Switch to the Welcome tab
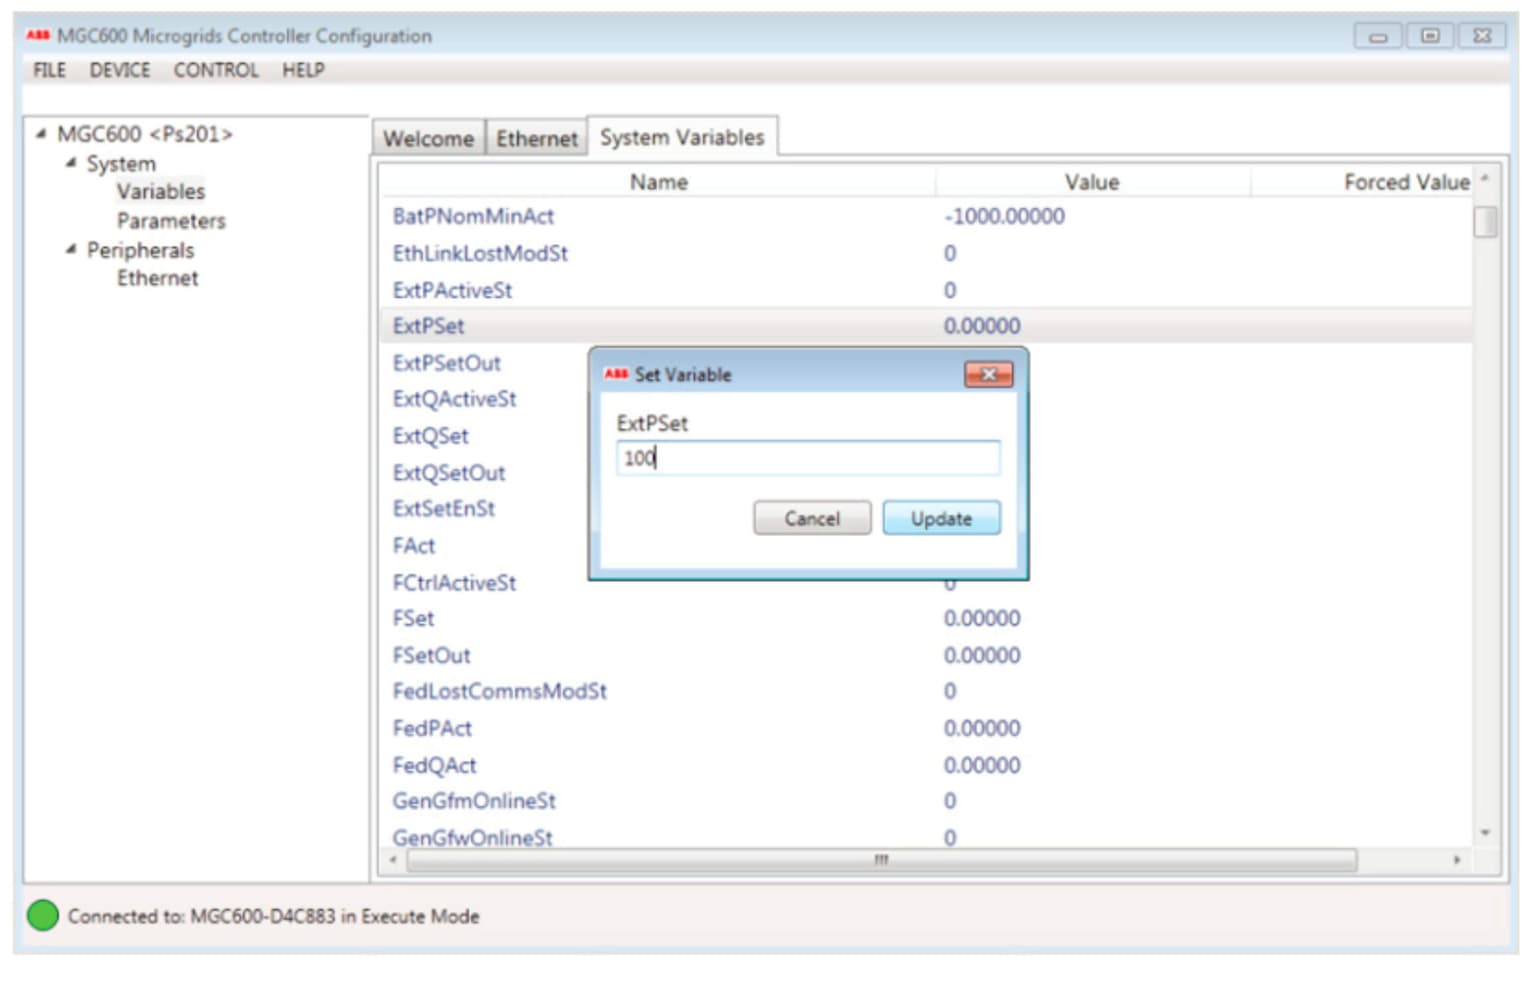The image size is (1536, 988). point(428,138)
